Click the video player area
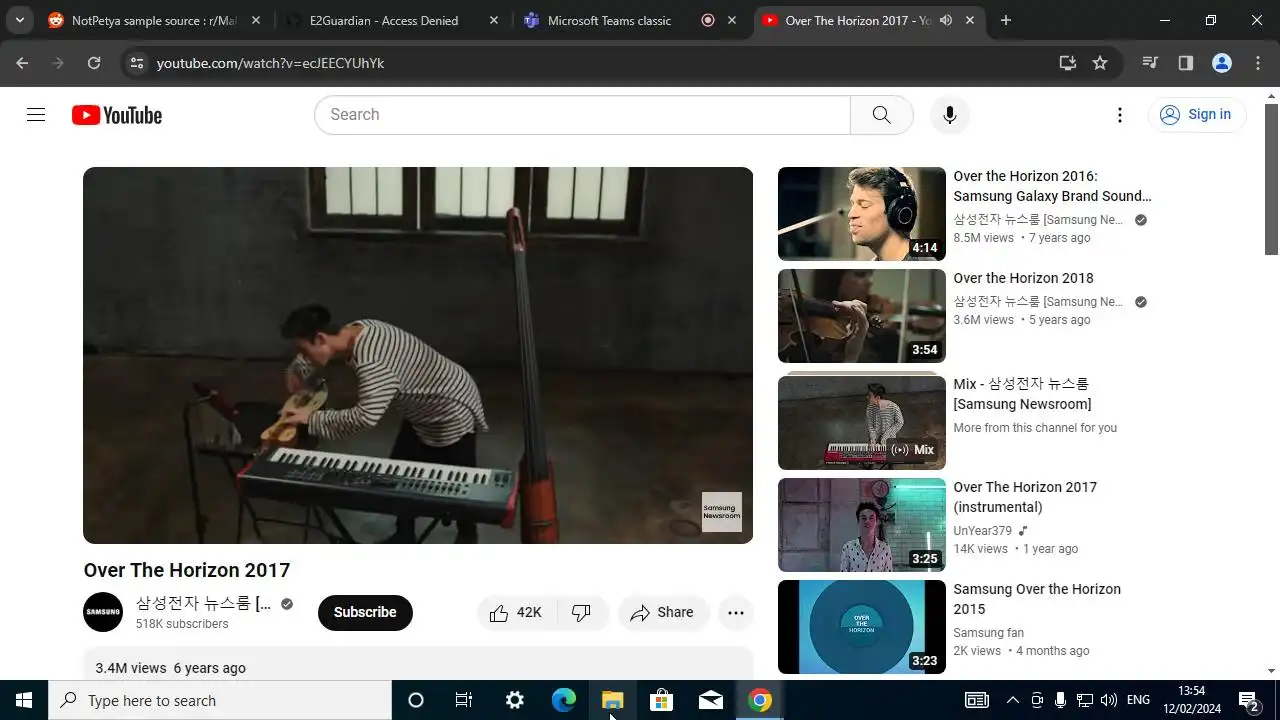 [418, 355]
